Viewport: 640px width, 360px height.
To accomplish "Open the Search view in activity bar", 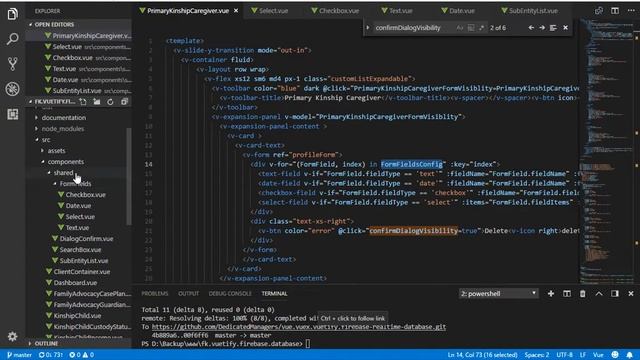I will coord(13,39).
